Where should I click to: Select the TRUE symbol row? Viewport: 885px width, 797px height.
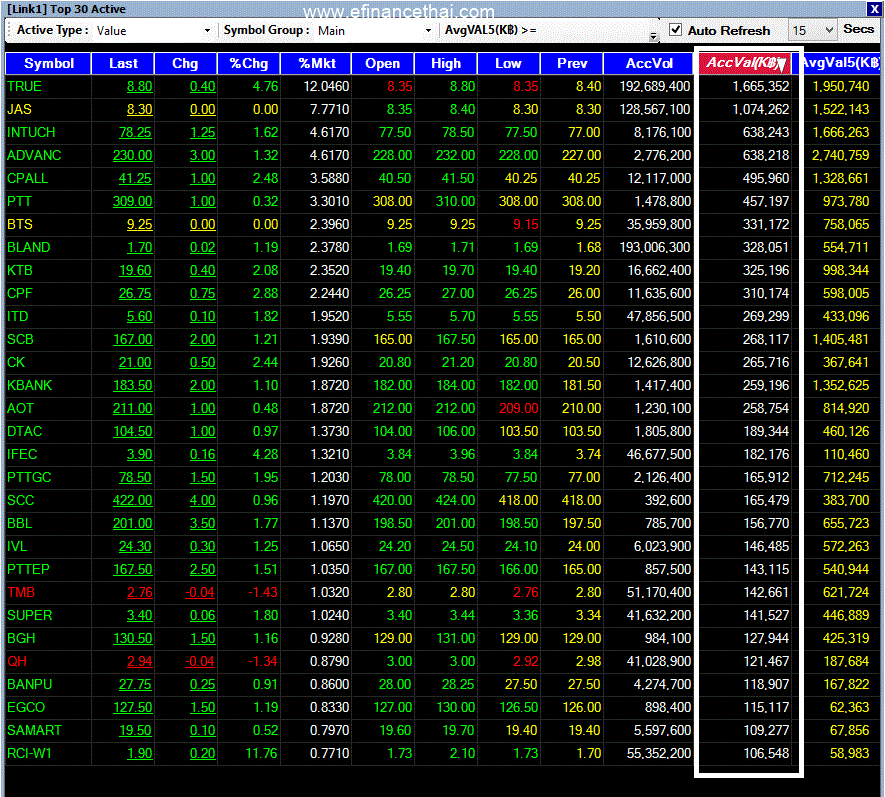24,86
